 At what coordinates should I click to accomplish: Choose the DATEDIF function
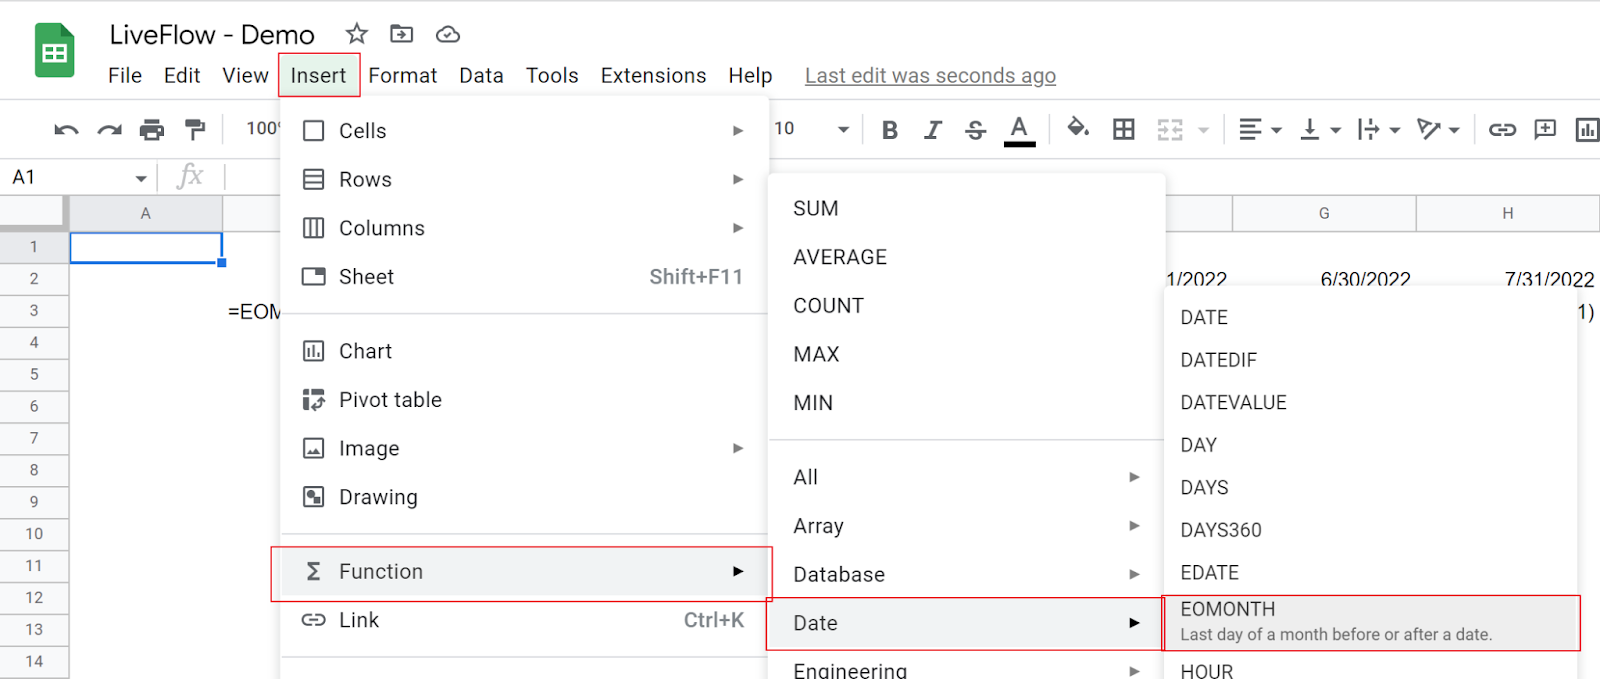pos(1371,360)
